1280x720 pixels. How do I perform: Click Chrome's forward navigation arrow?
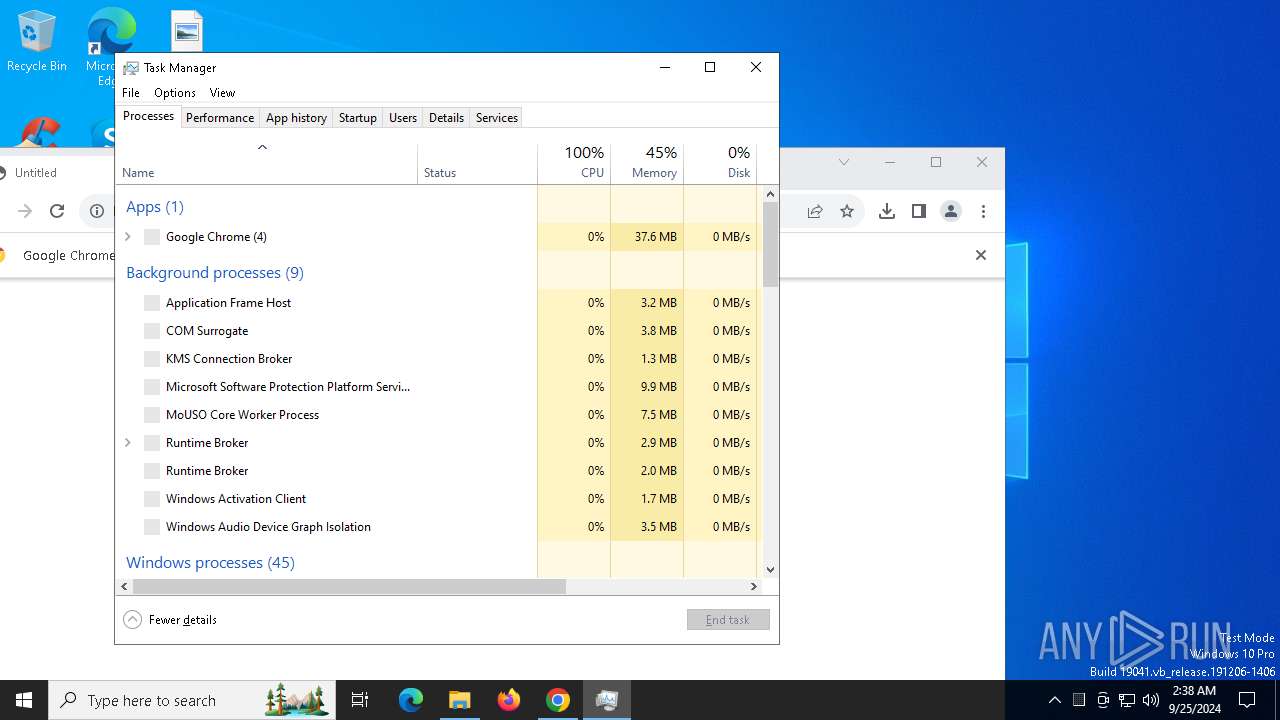pos(25,211)
